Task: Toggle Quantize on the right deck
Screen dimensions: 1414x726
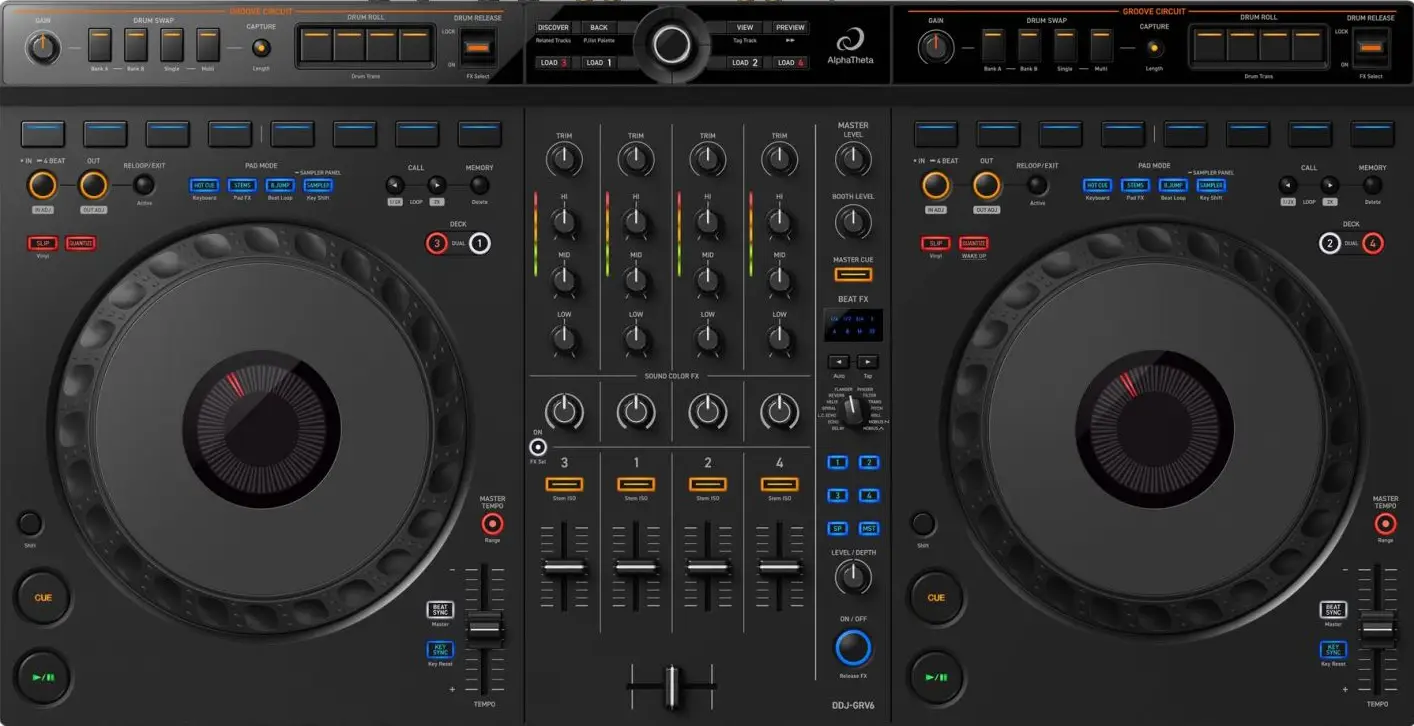Action: [974, 243]
